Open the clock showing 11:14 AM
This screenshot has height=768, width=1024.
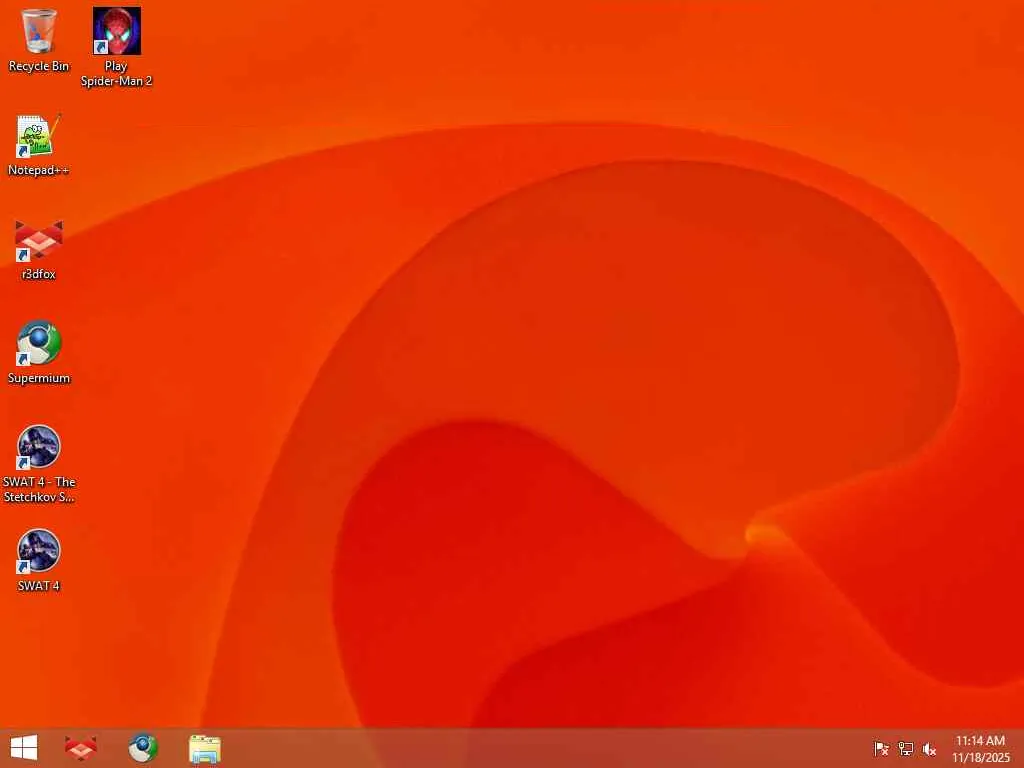pyautogui.click(x=980, y=748)
